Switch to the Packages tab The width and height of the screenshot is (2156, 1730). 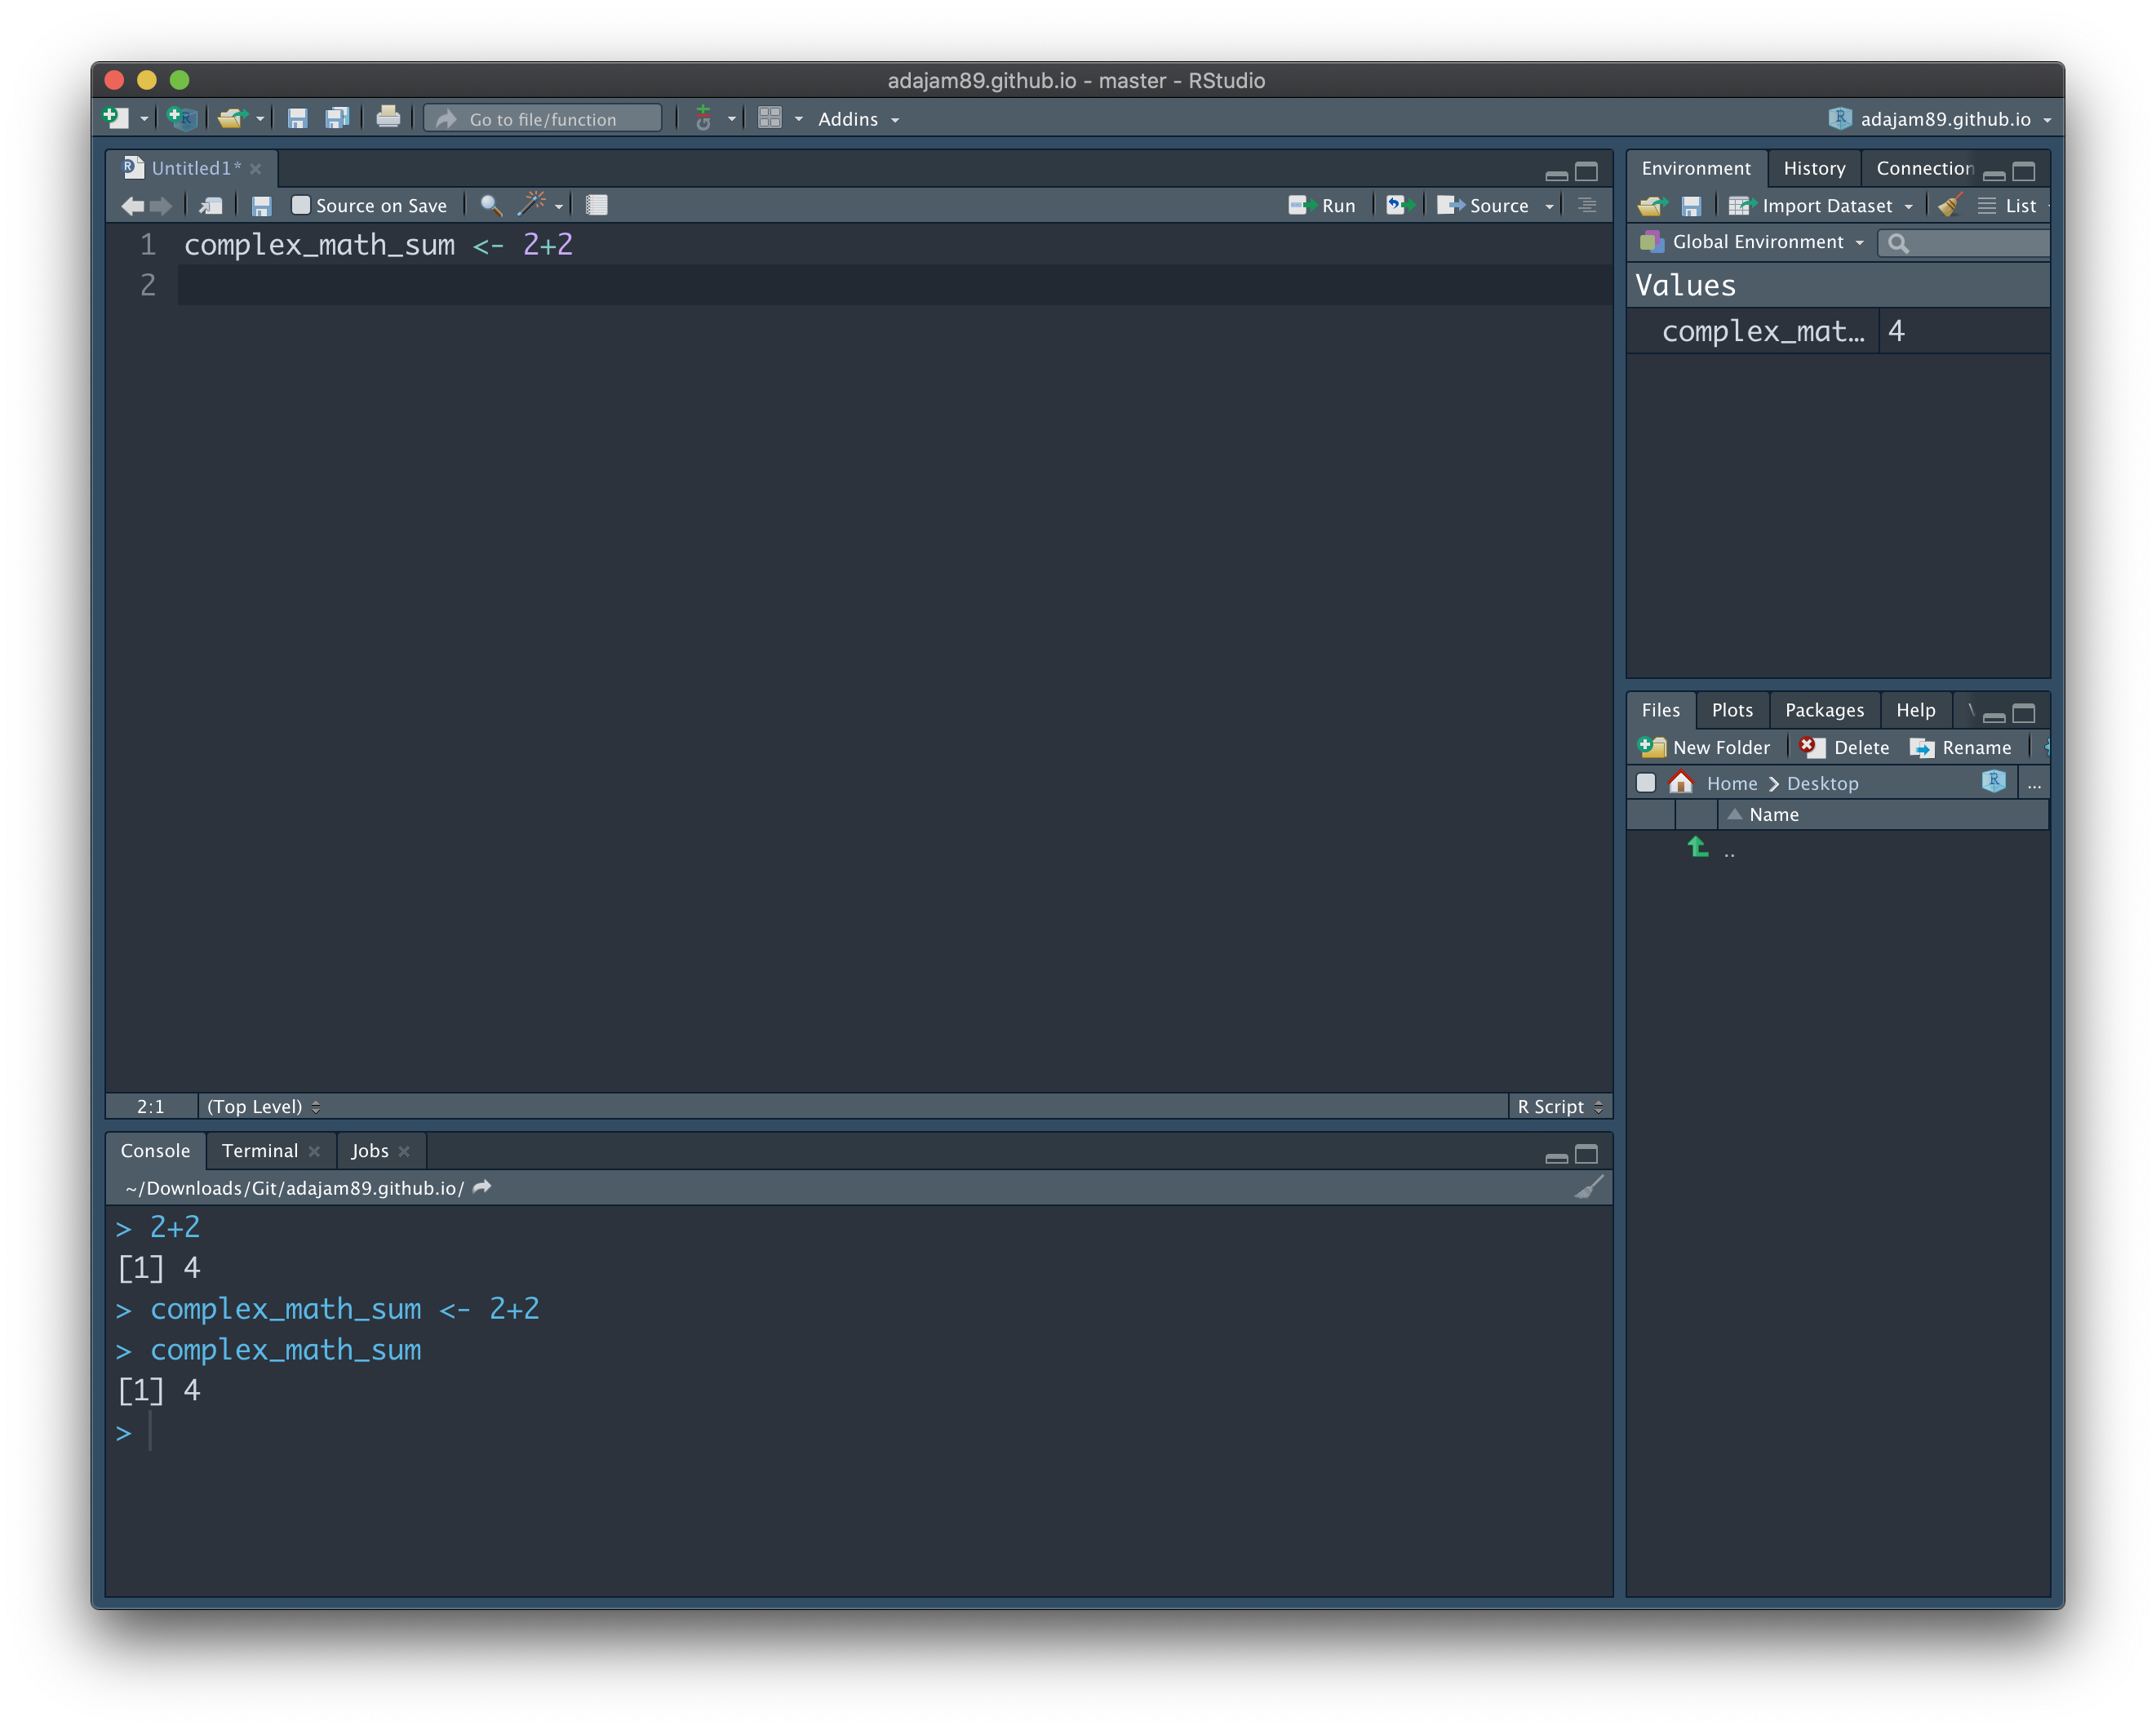tap(1824, 710)
